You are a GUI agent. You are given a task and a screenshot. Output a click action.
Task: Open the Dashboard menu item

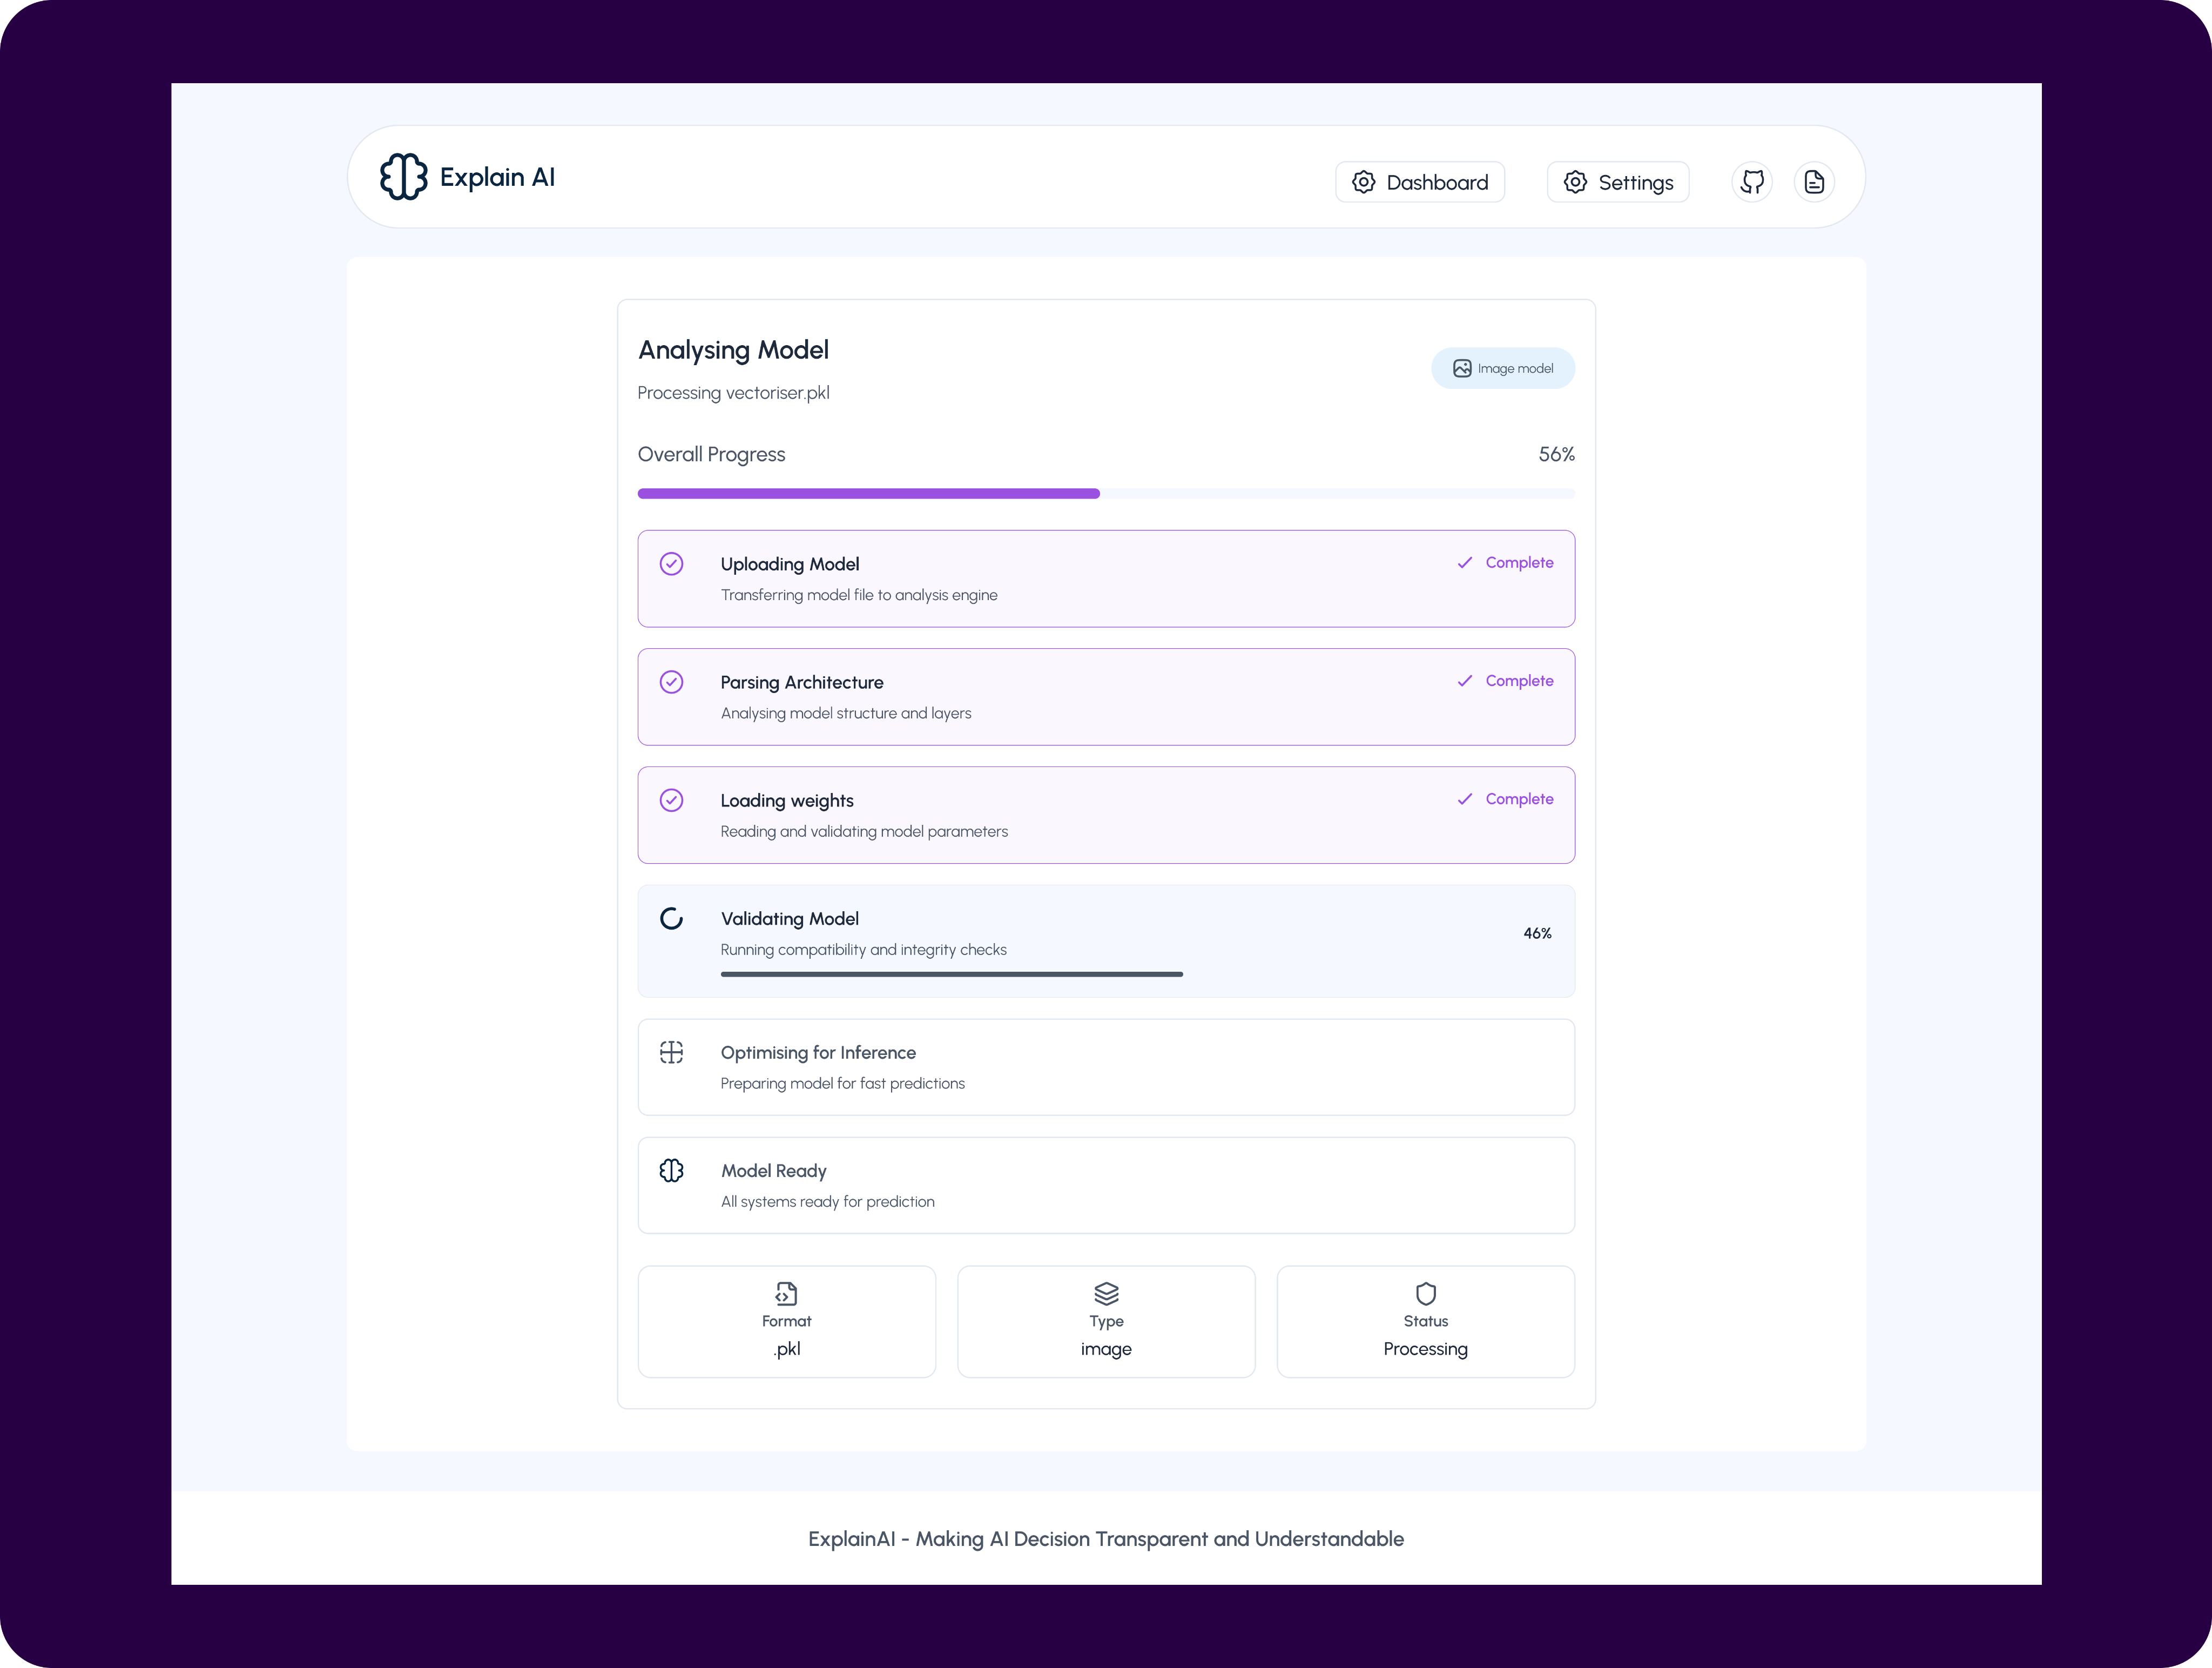click(x=1420, y=182)
